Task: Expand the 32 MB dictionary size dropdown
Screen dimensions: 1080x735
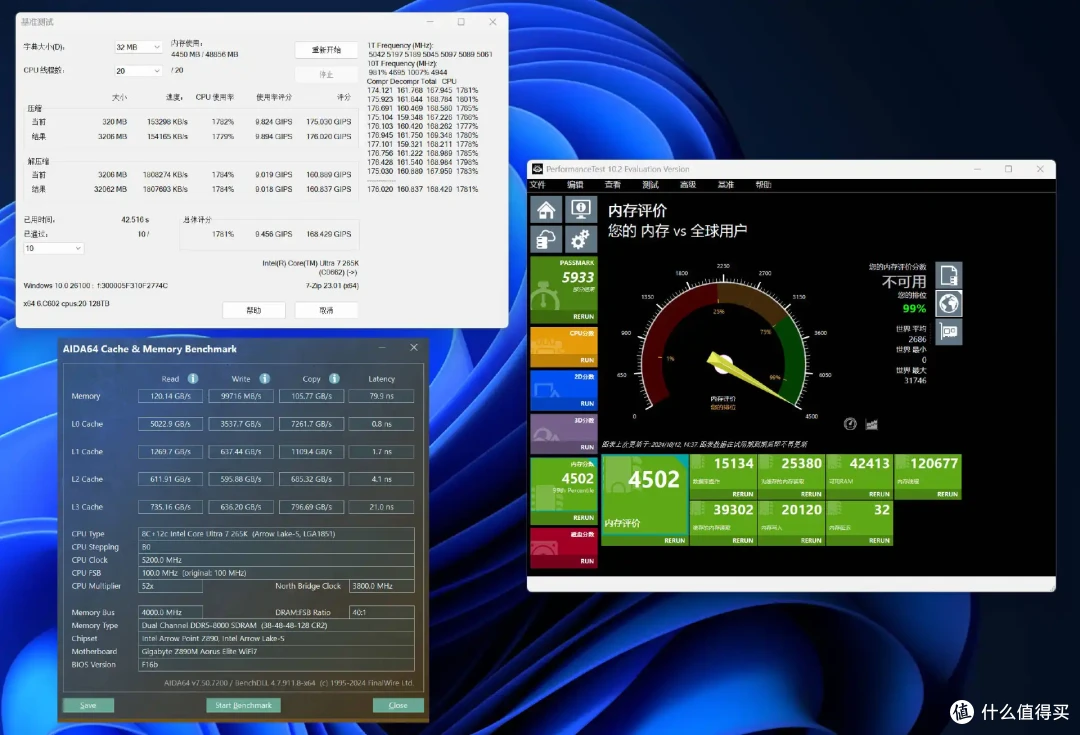Action: [138, 47]
